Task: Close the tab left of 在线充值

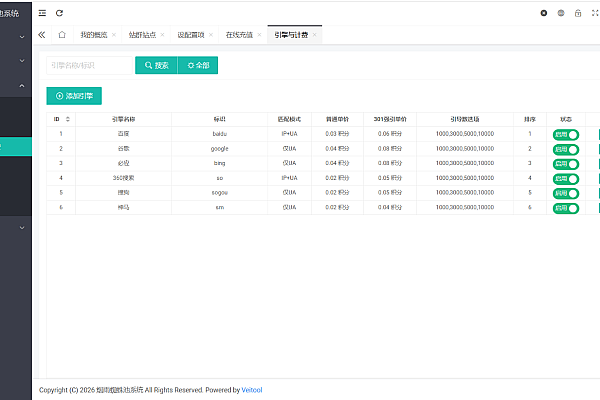Action: click(x=211, y=35)
